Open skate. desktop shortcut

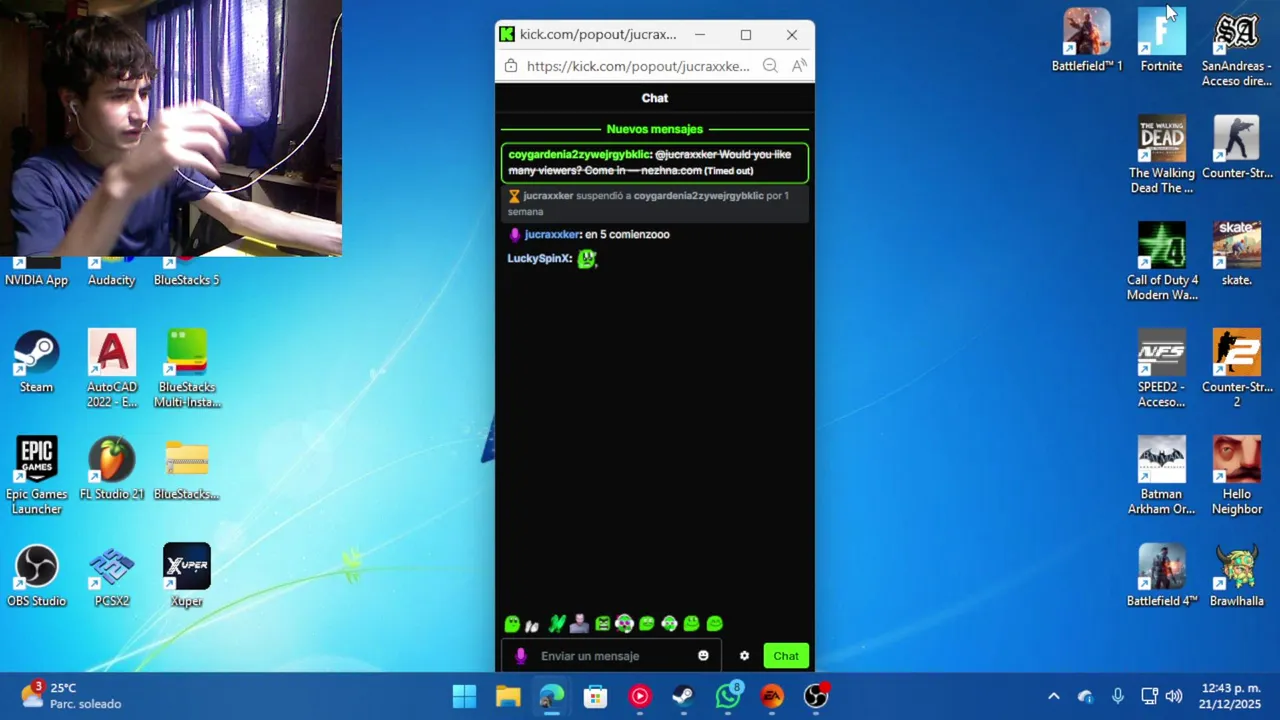tap(1237, 255)
